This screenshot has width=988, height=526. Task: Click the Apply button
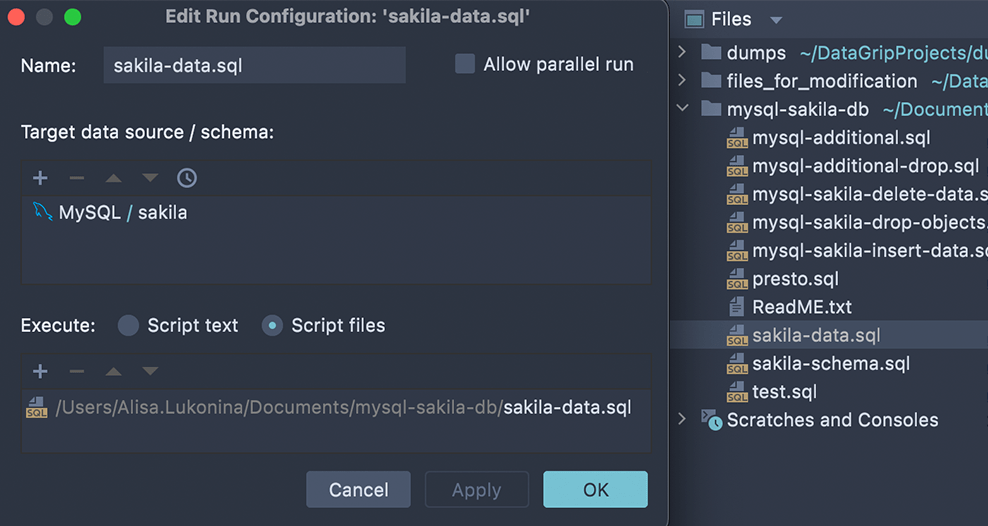tap(477, 489)
